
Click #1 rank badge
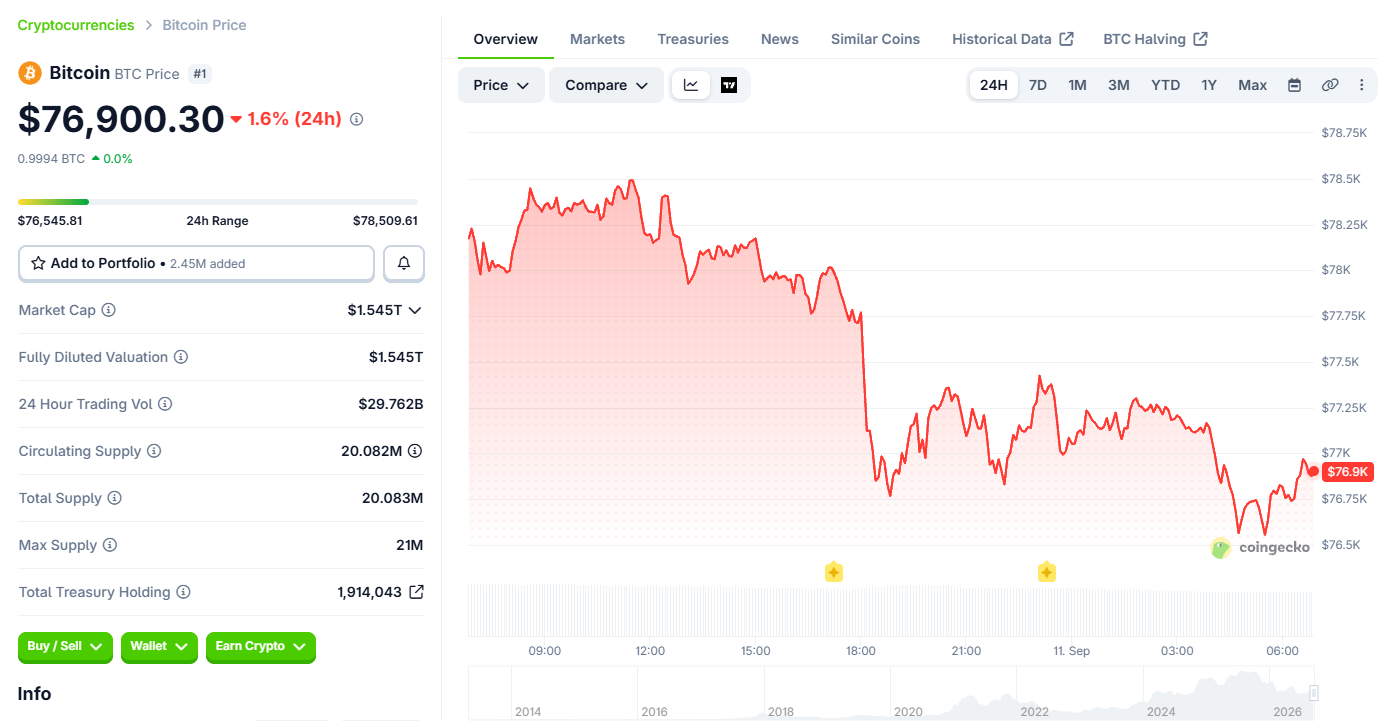[200, 73]
